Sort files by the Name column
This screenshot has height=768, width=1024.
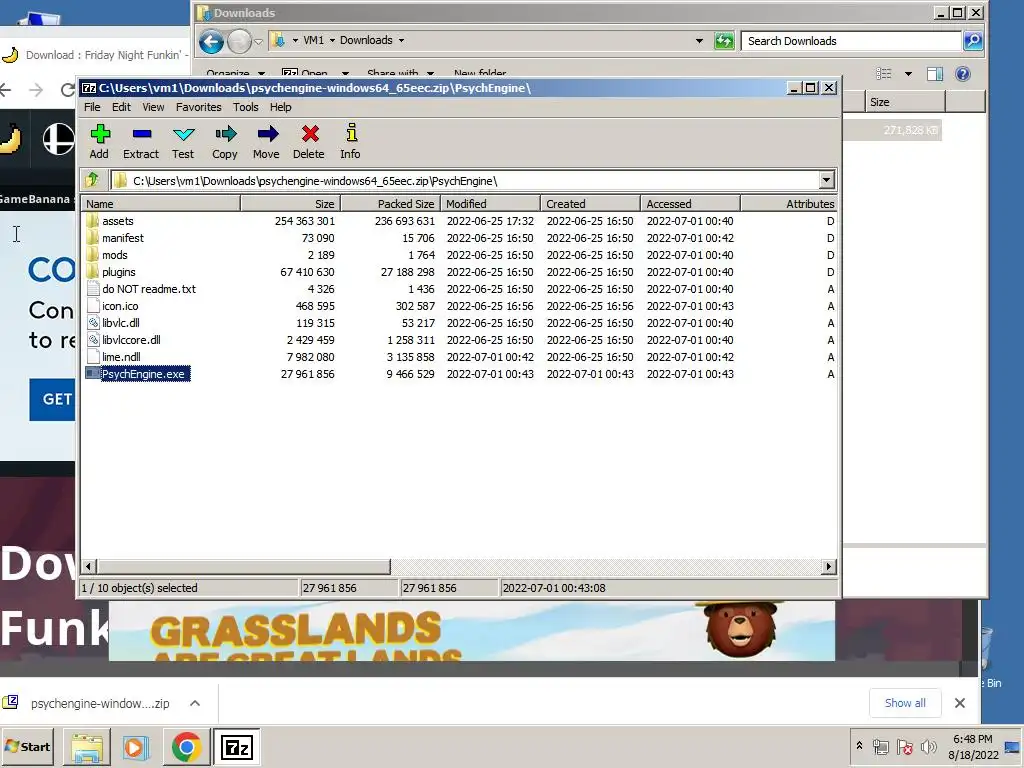pos(160,204)
